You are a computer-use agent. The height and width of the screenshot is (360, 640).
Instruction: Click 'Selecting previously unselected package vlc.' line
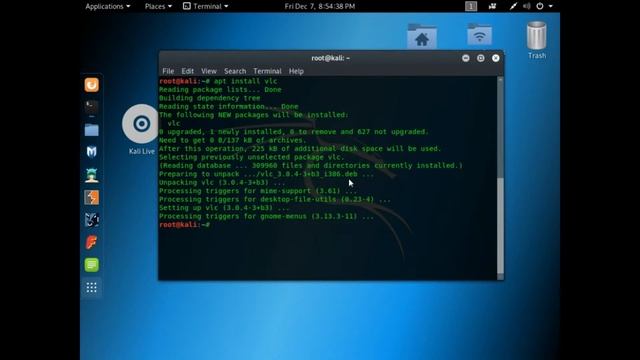point(252,157)
